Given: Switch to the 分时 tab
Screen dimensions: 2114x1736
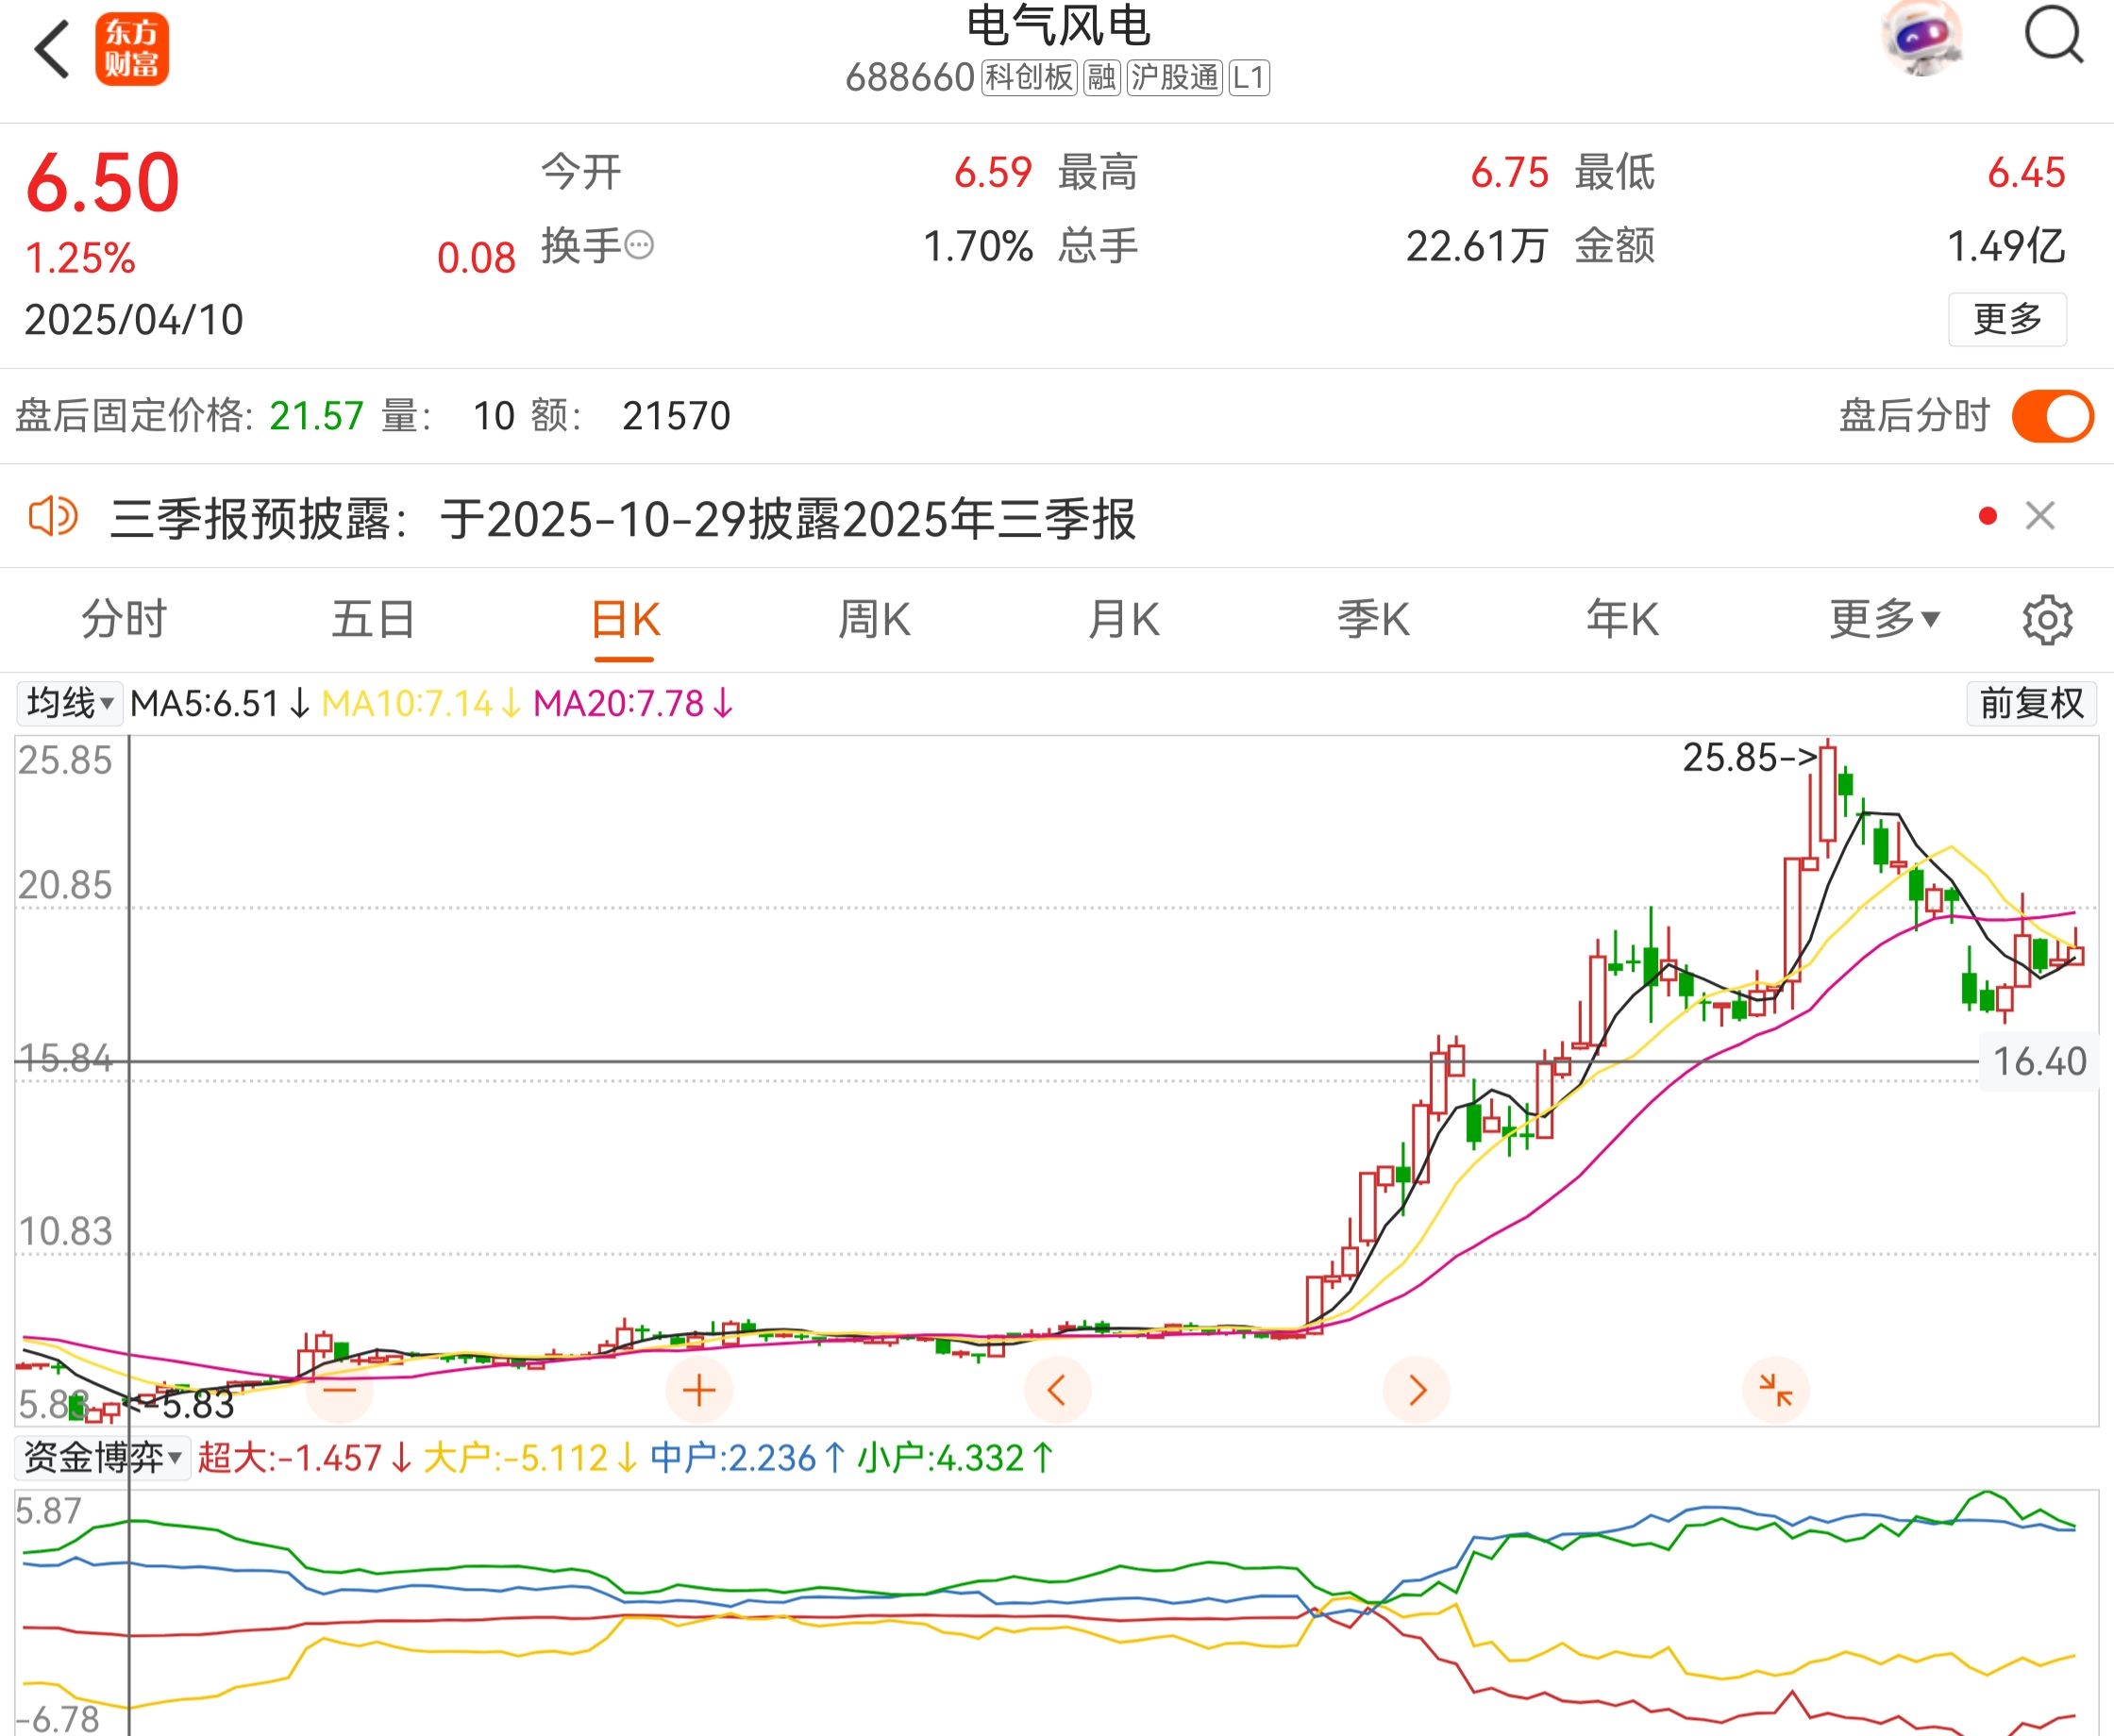Looking at the screenshot, I should coord(124,620).
